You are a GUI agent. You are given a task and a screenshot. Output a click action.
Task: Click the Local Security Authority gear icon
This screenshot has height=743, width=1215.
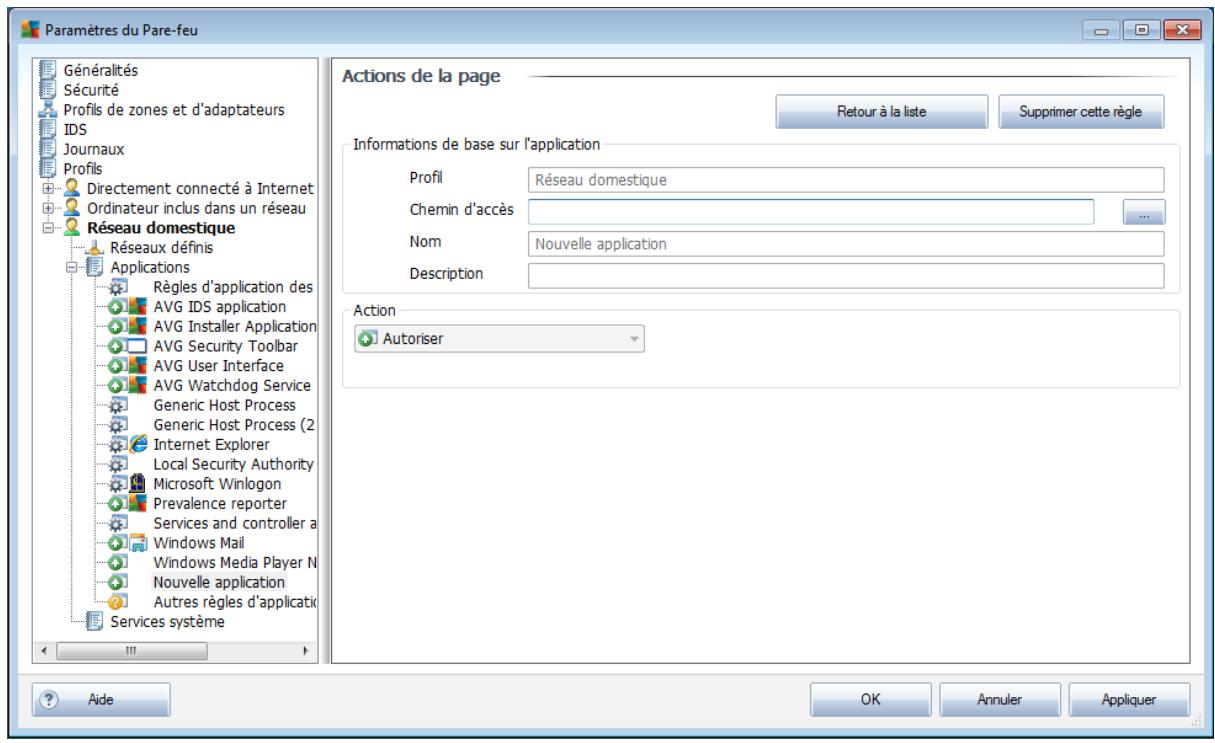(116, 464)
